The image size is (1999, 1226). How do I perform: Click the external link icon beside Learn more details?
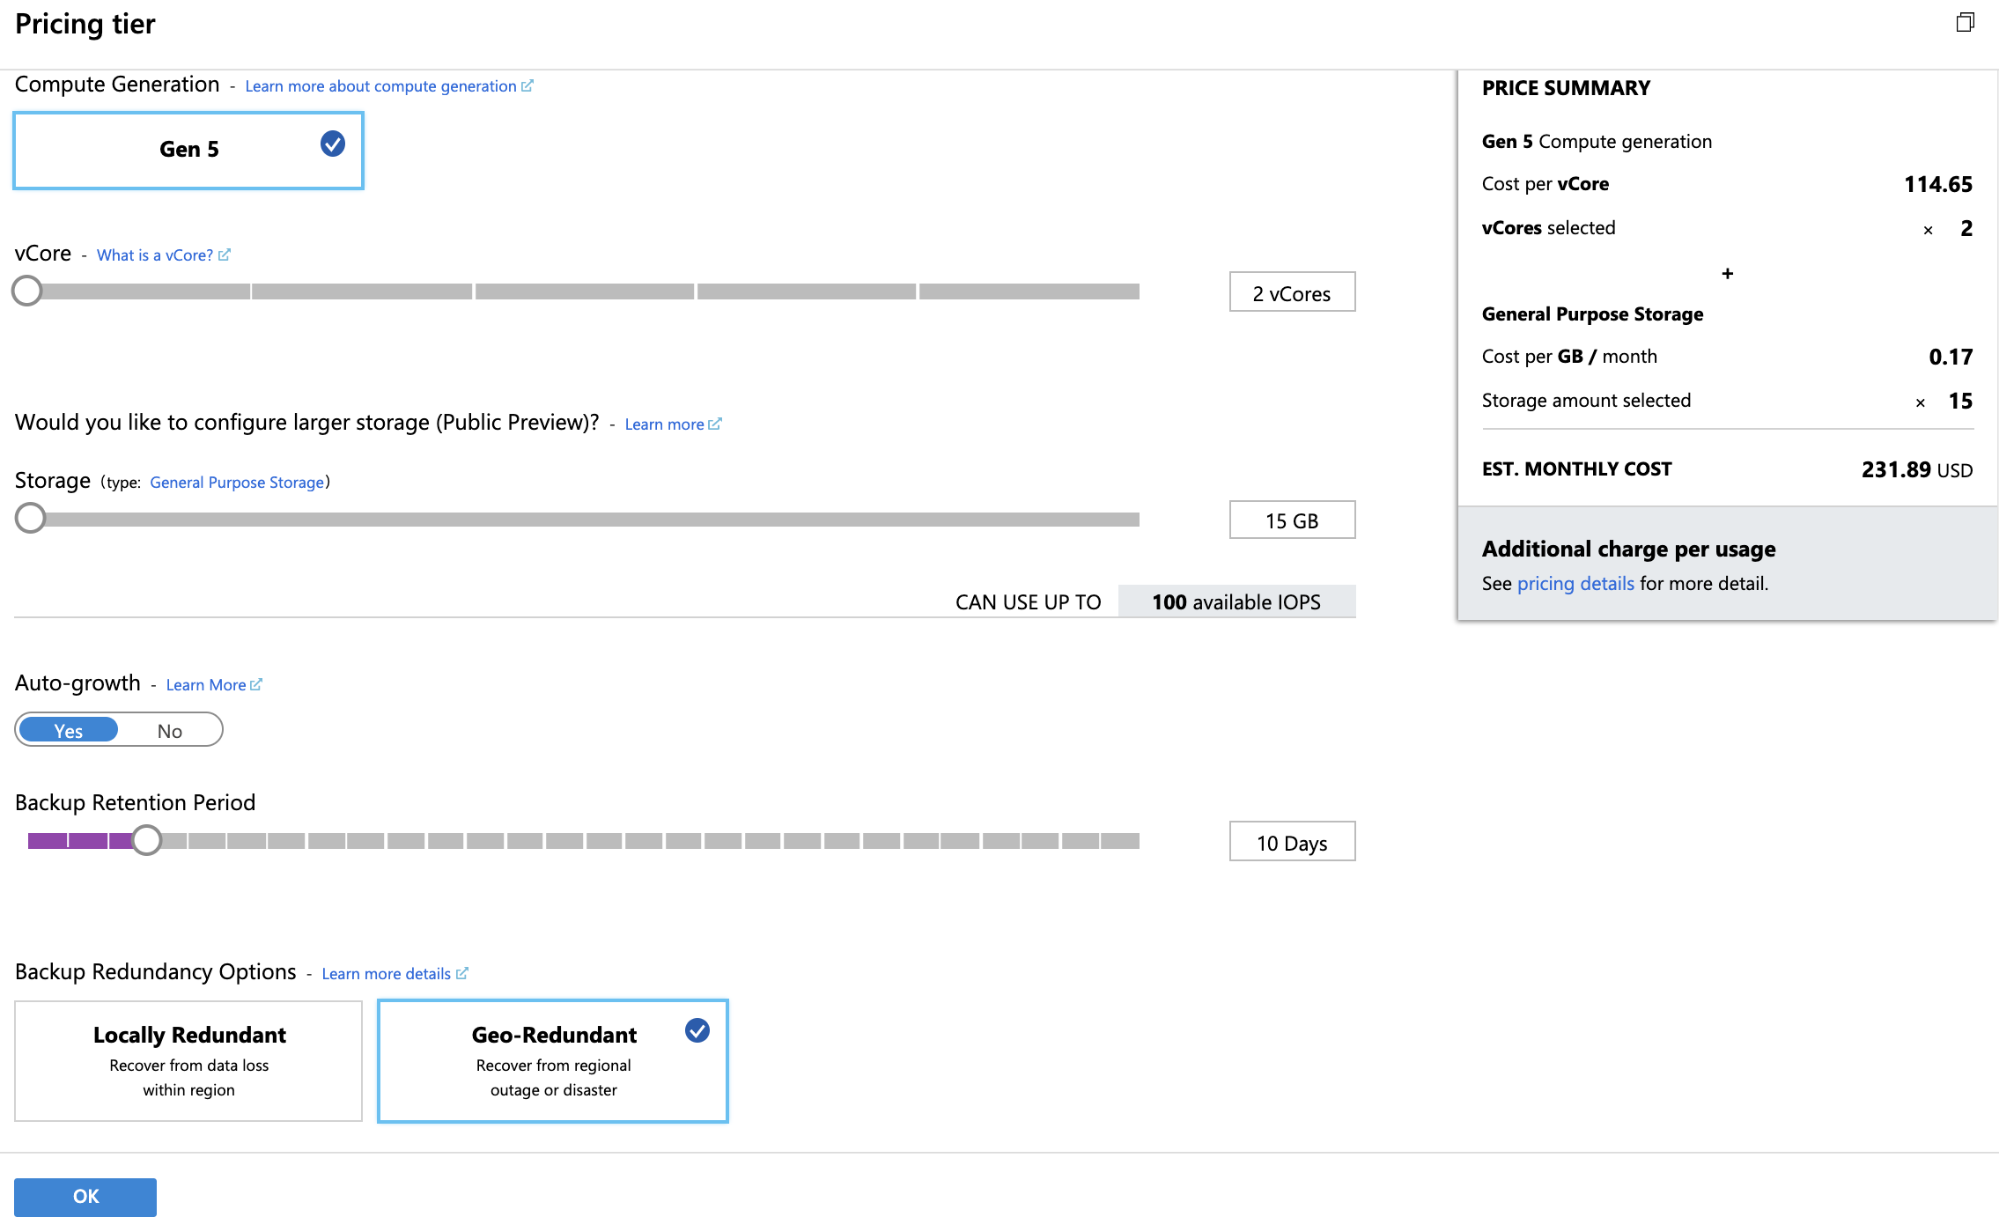(x=462, y=974)
